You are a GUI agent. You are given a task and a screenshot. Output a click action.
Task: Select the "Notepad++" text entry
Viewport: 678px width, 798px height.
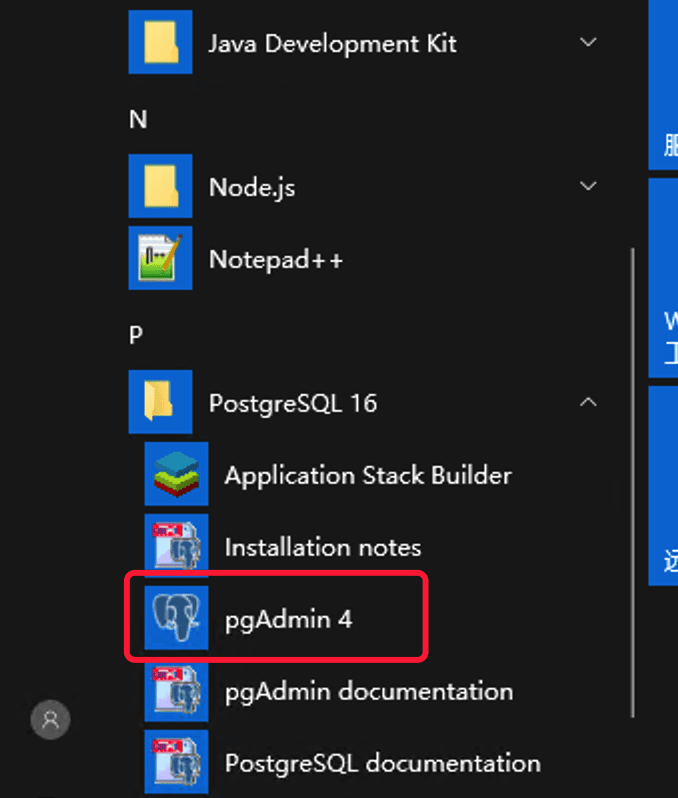(x=276, y=260)
